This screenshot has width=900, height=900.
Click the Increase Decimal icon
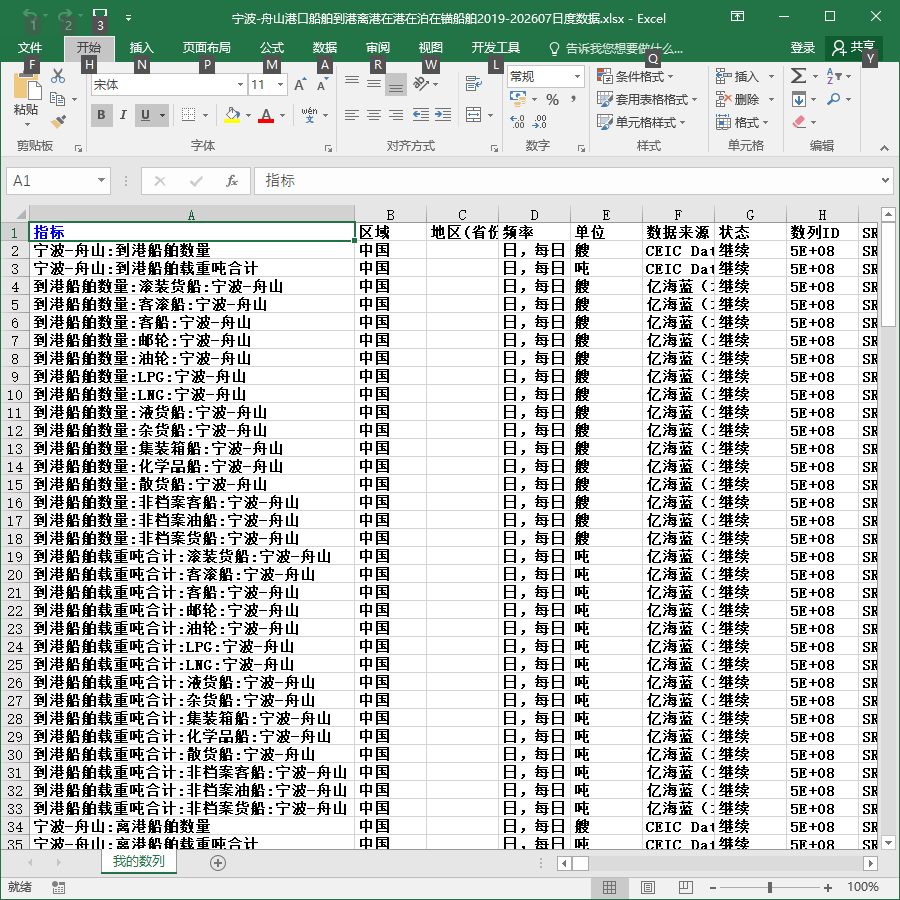[x=517, y=121]
